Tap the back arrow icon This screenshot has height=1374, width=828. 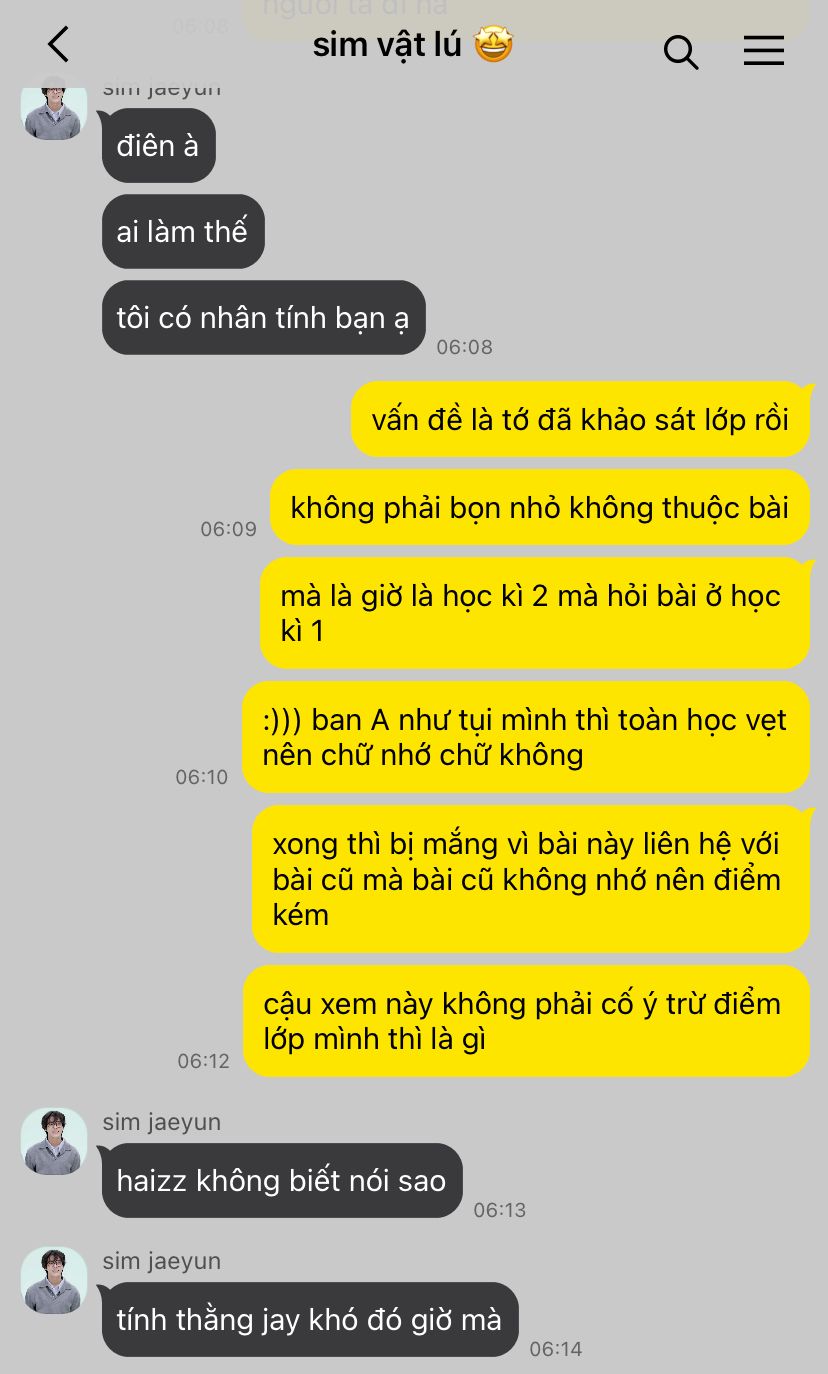coord(59,45)
